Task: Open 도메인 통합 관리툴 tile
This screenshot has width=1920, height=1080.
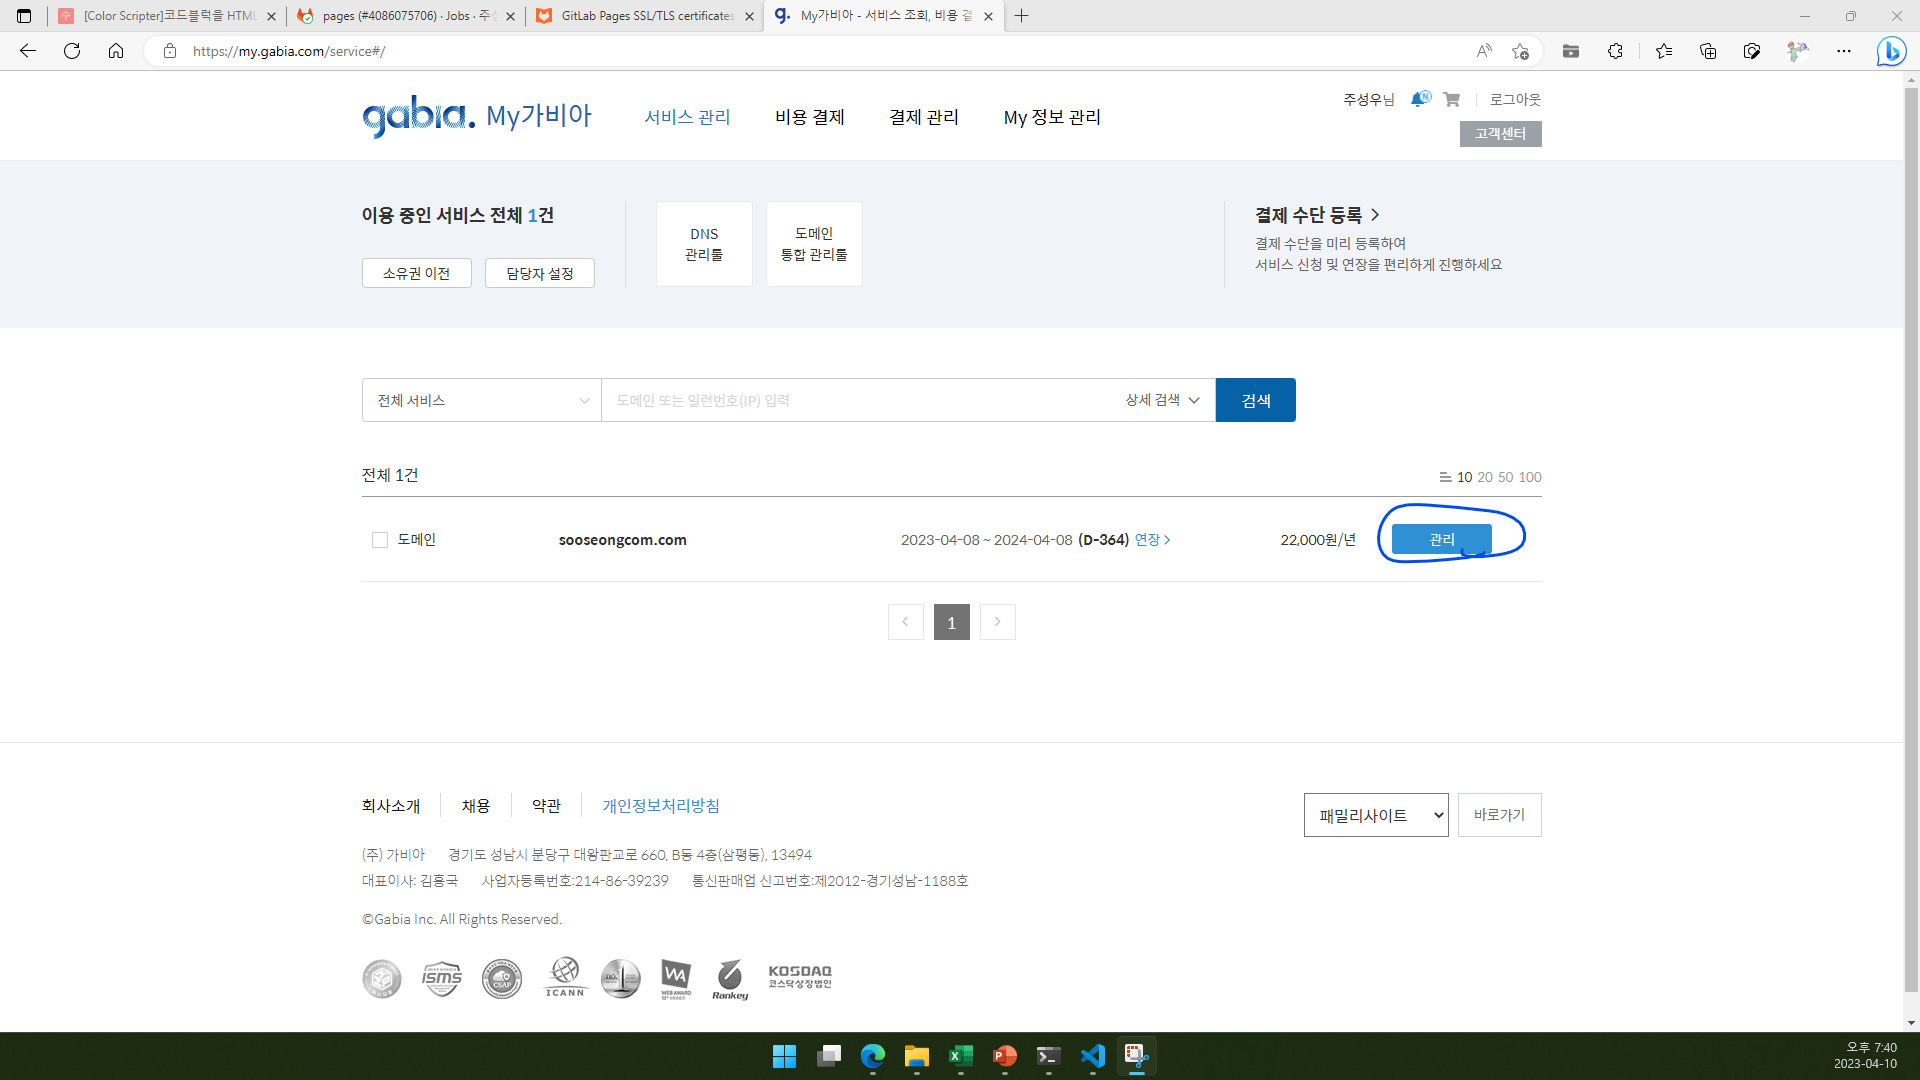Action: [814, 244]
